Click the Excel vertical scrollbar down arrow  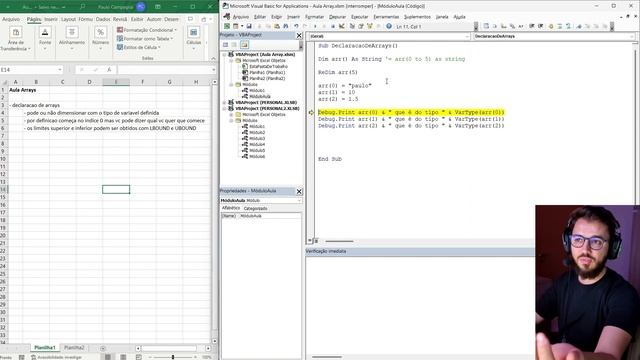(x=215, y=341)
